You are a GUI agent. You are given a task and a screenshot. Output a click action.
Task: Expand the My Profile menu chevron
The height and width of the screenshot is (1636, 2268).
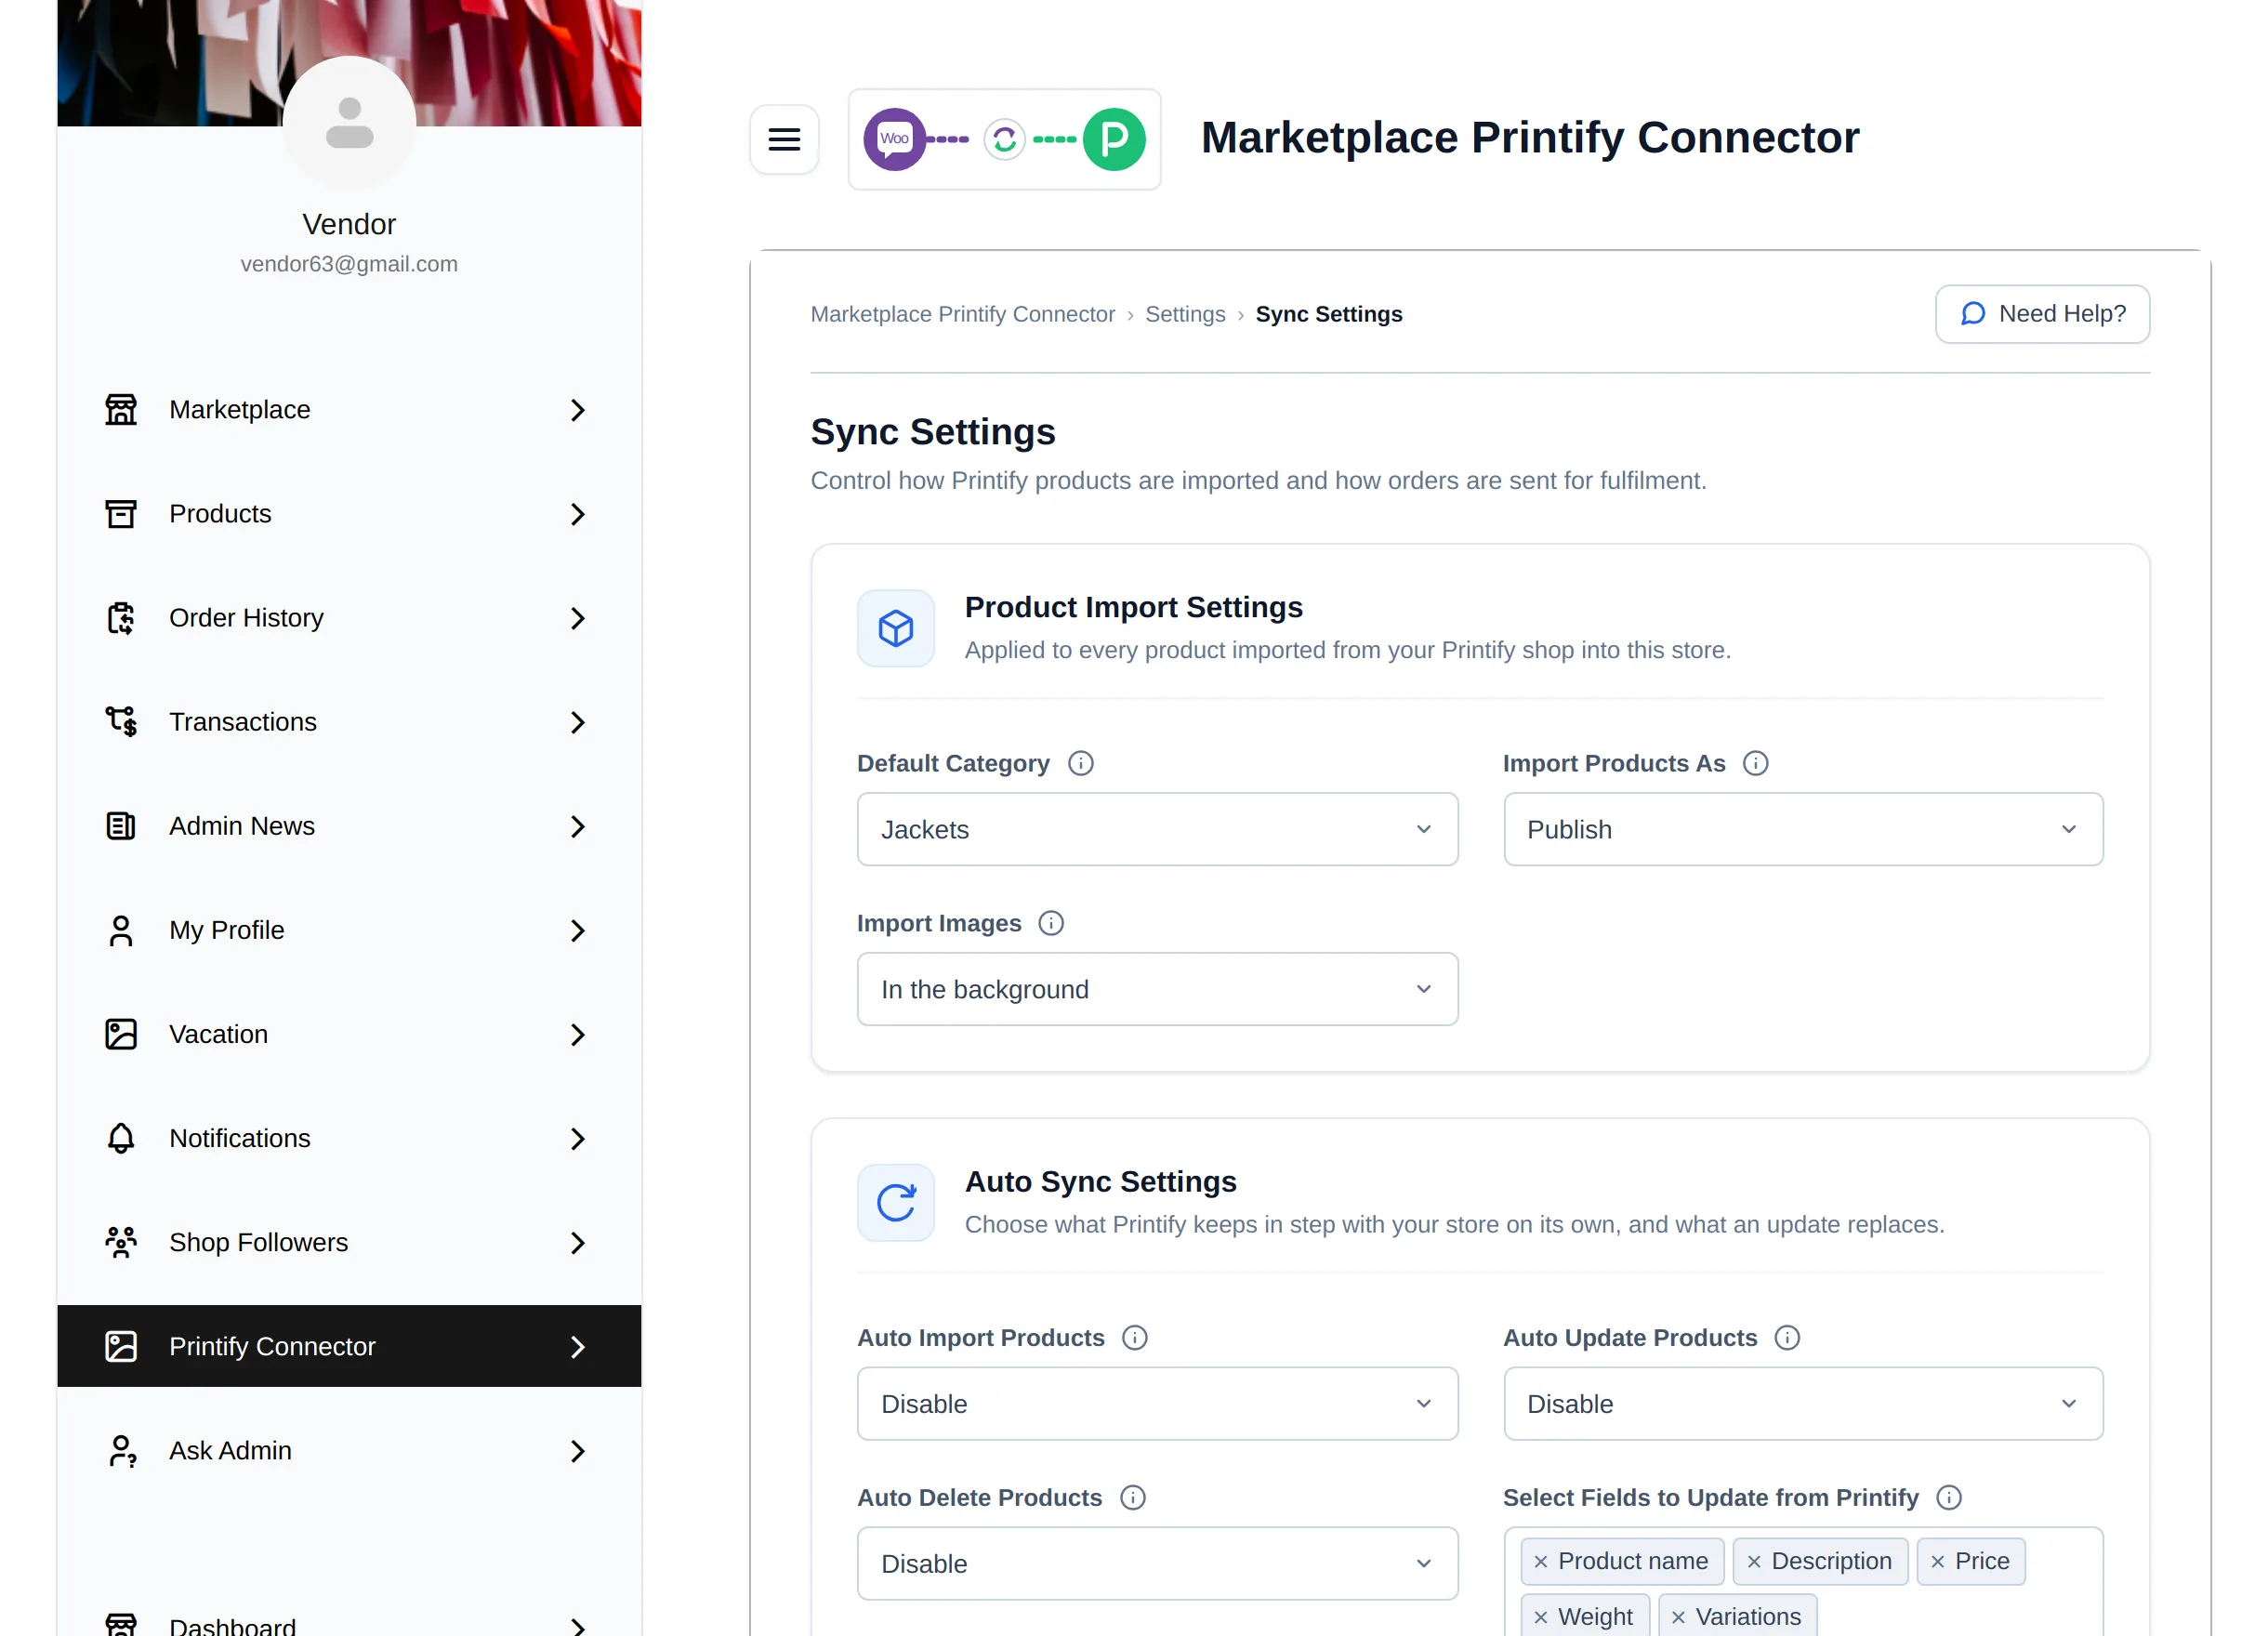[577, 930]
